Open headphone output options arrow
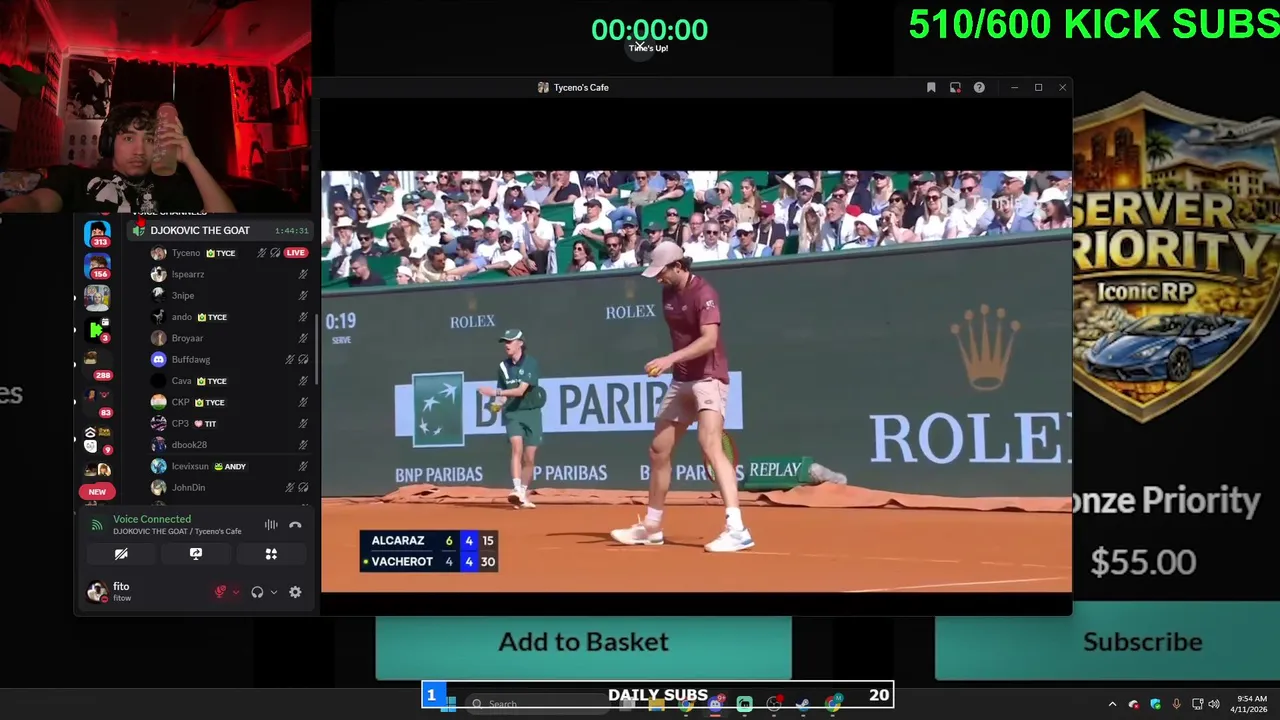1280x720 pixels. 274,592
